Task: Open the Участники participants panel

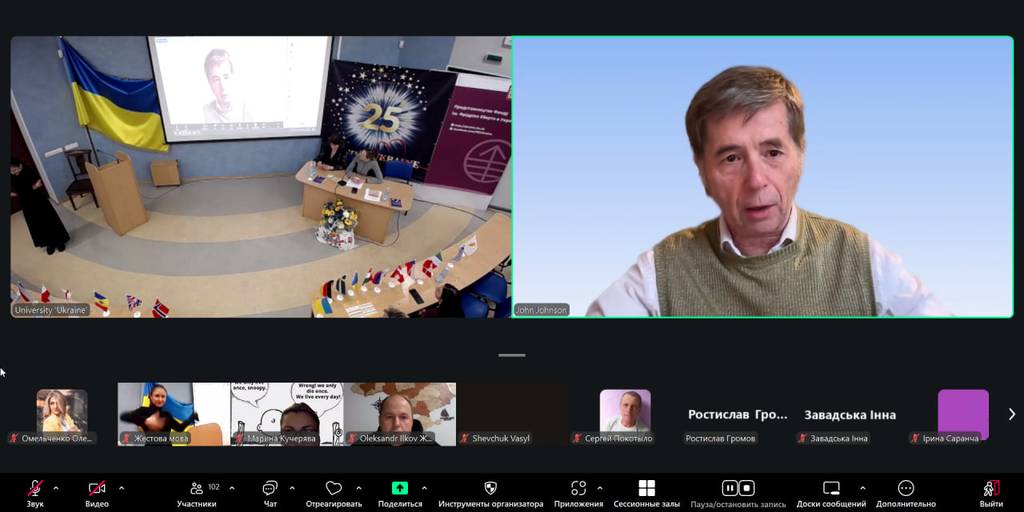Action: tap(196, 488)
